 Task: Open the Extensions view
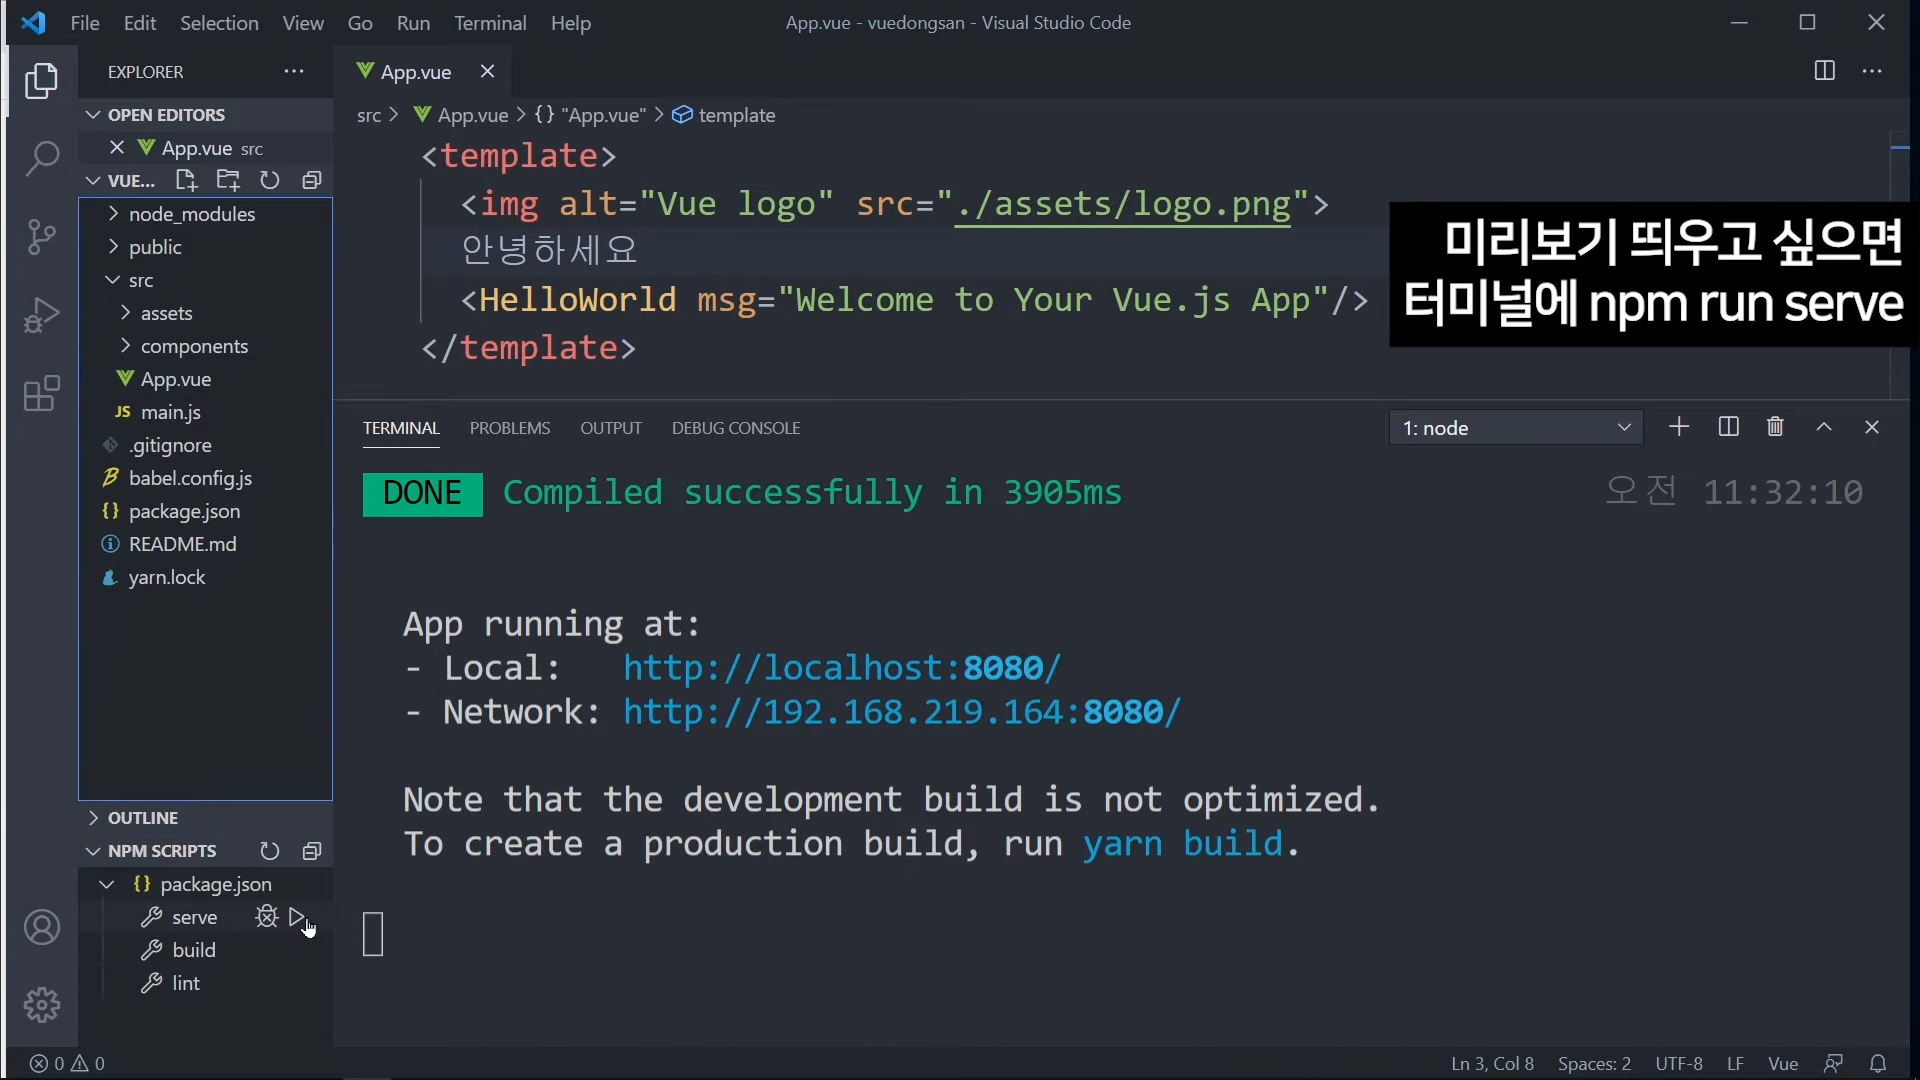(x=42, y=394)
